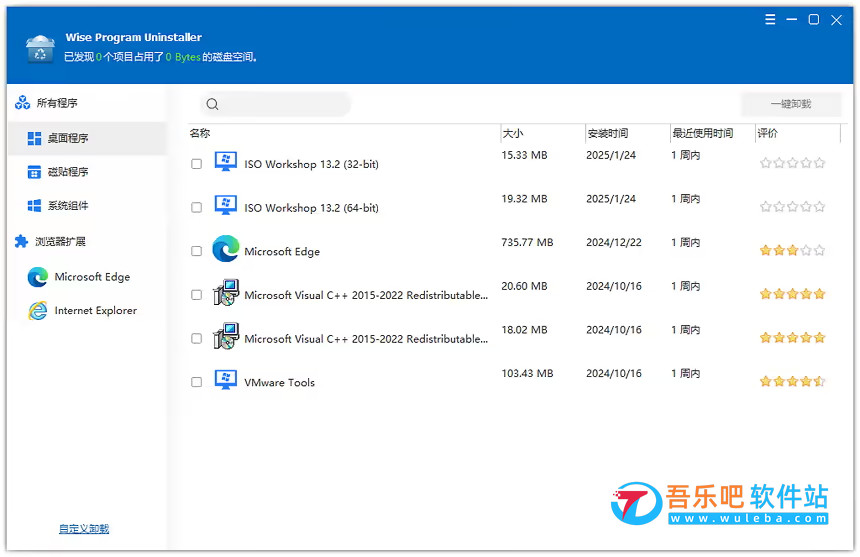Click the 浏览器扩展 puzzle piece icon
The width and height of the screenshot is (860, 557).
click(21, 241)
